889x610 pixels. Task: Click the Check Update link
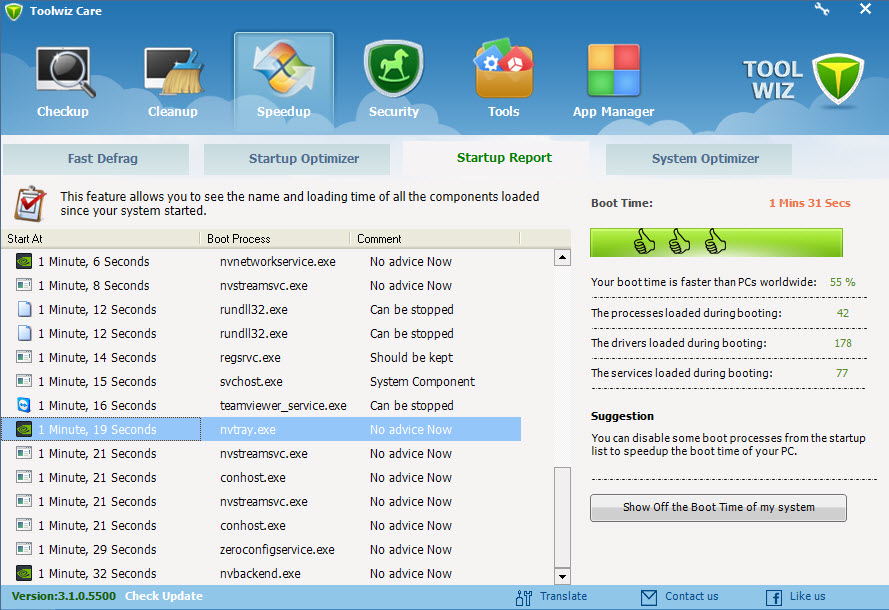click(x=163, y=596)
